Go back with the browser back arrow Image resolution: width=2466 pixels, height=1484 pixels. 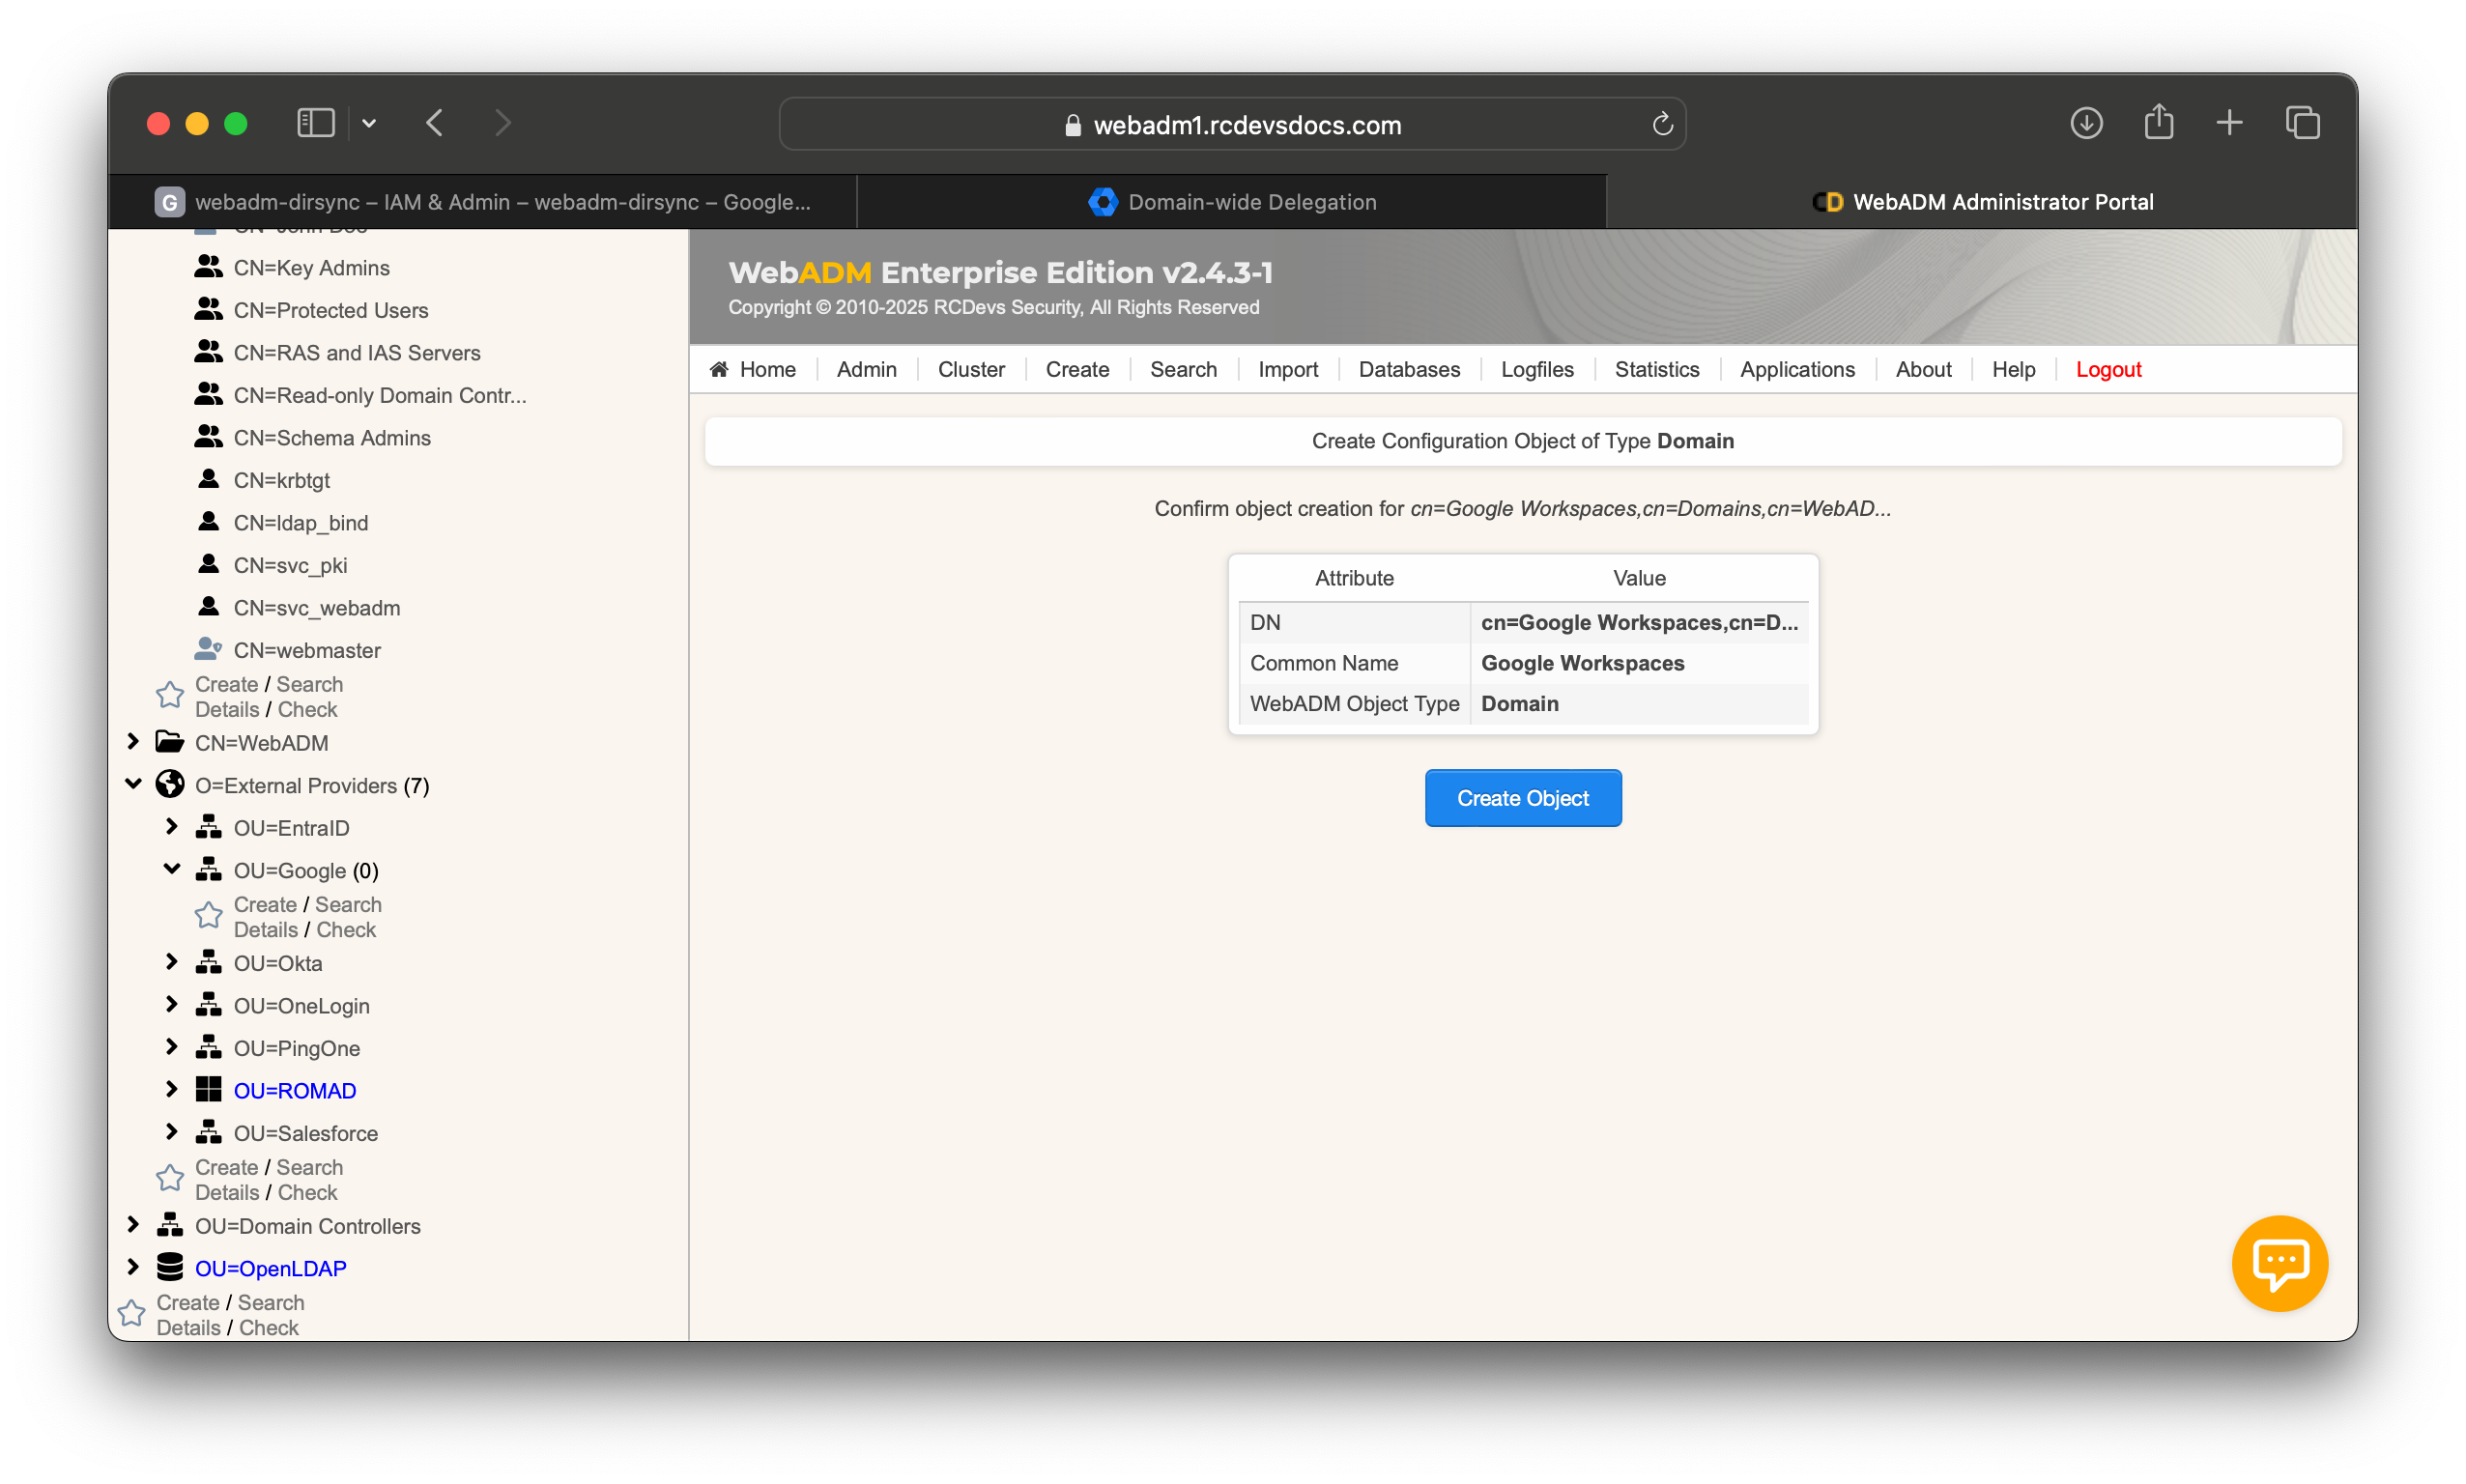click(434, 123)
